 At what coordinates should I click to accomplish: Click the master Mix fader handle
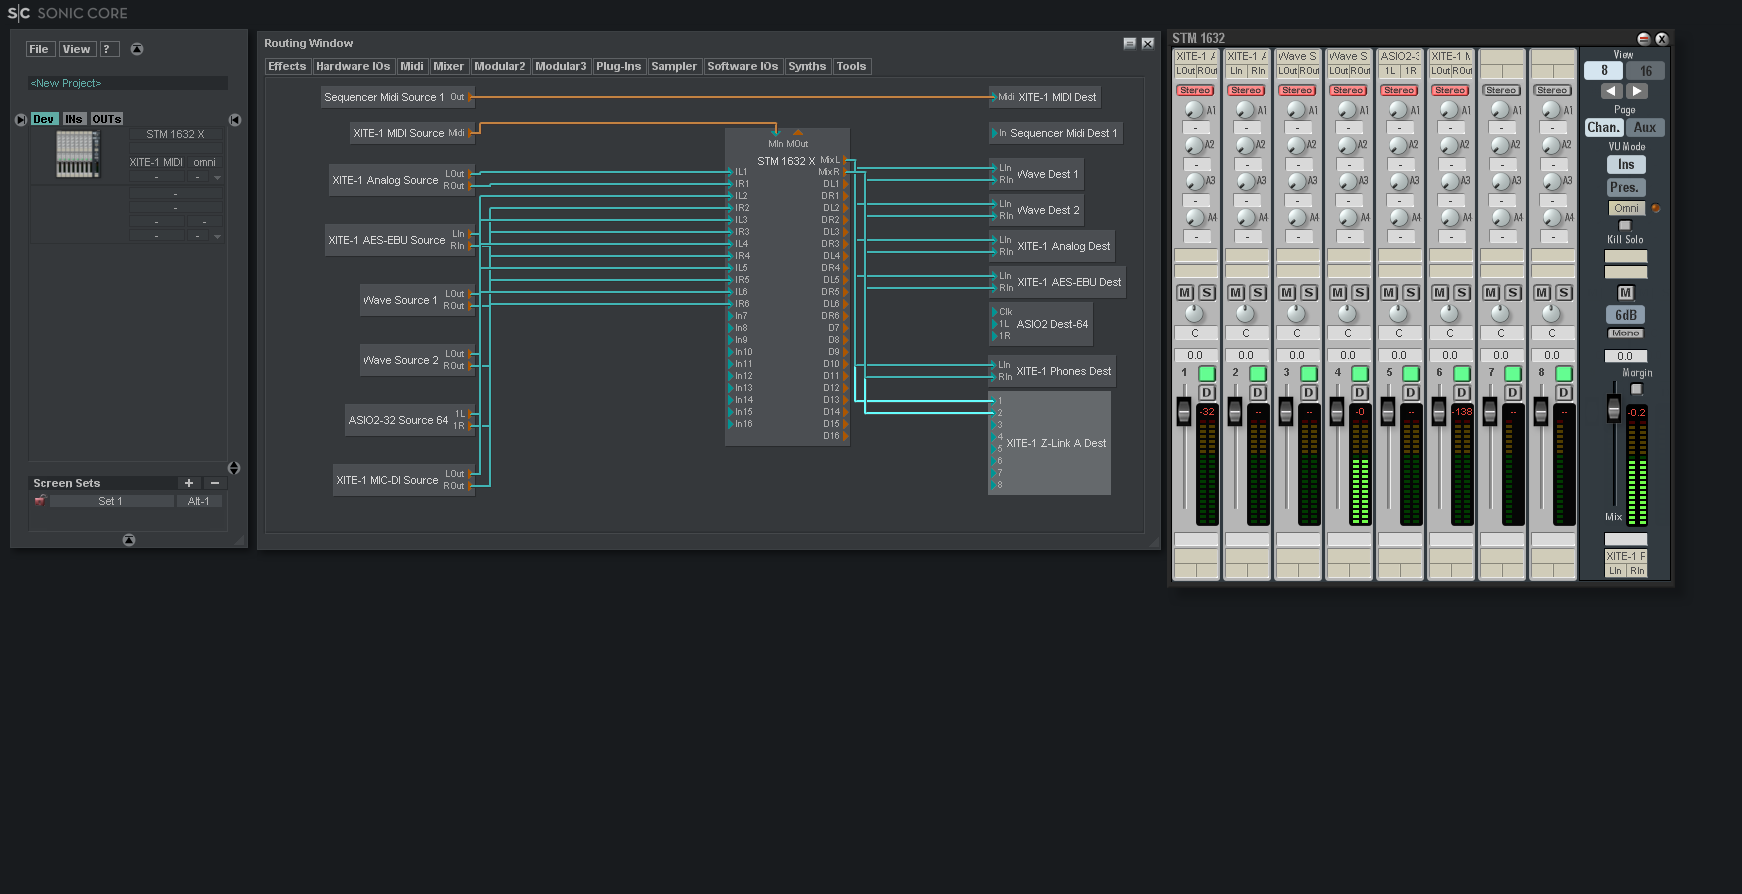(1613, 408)
